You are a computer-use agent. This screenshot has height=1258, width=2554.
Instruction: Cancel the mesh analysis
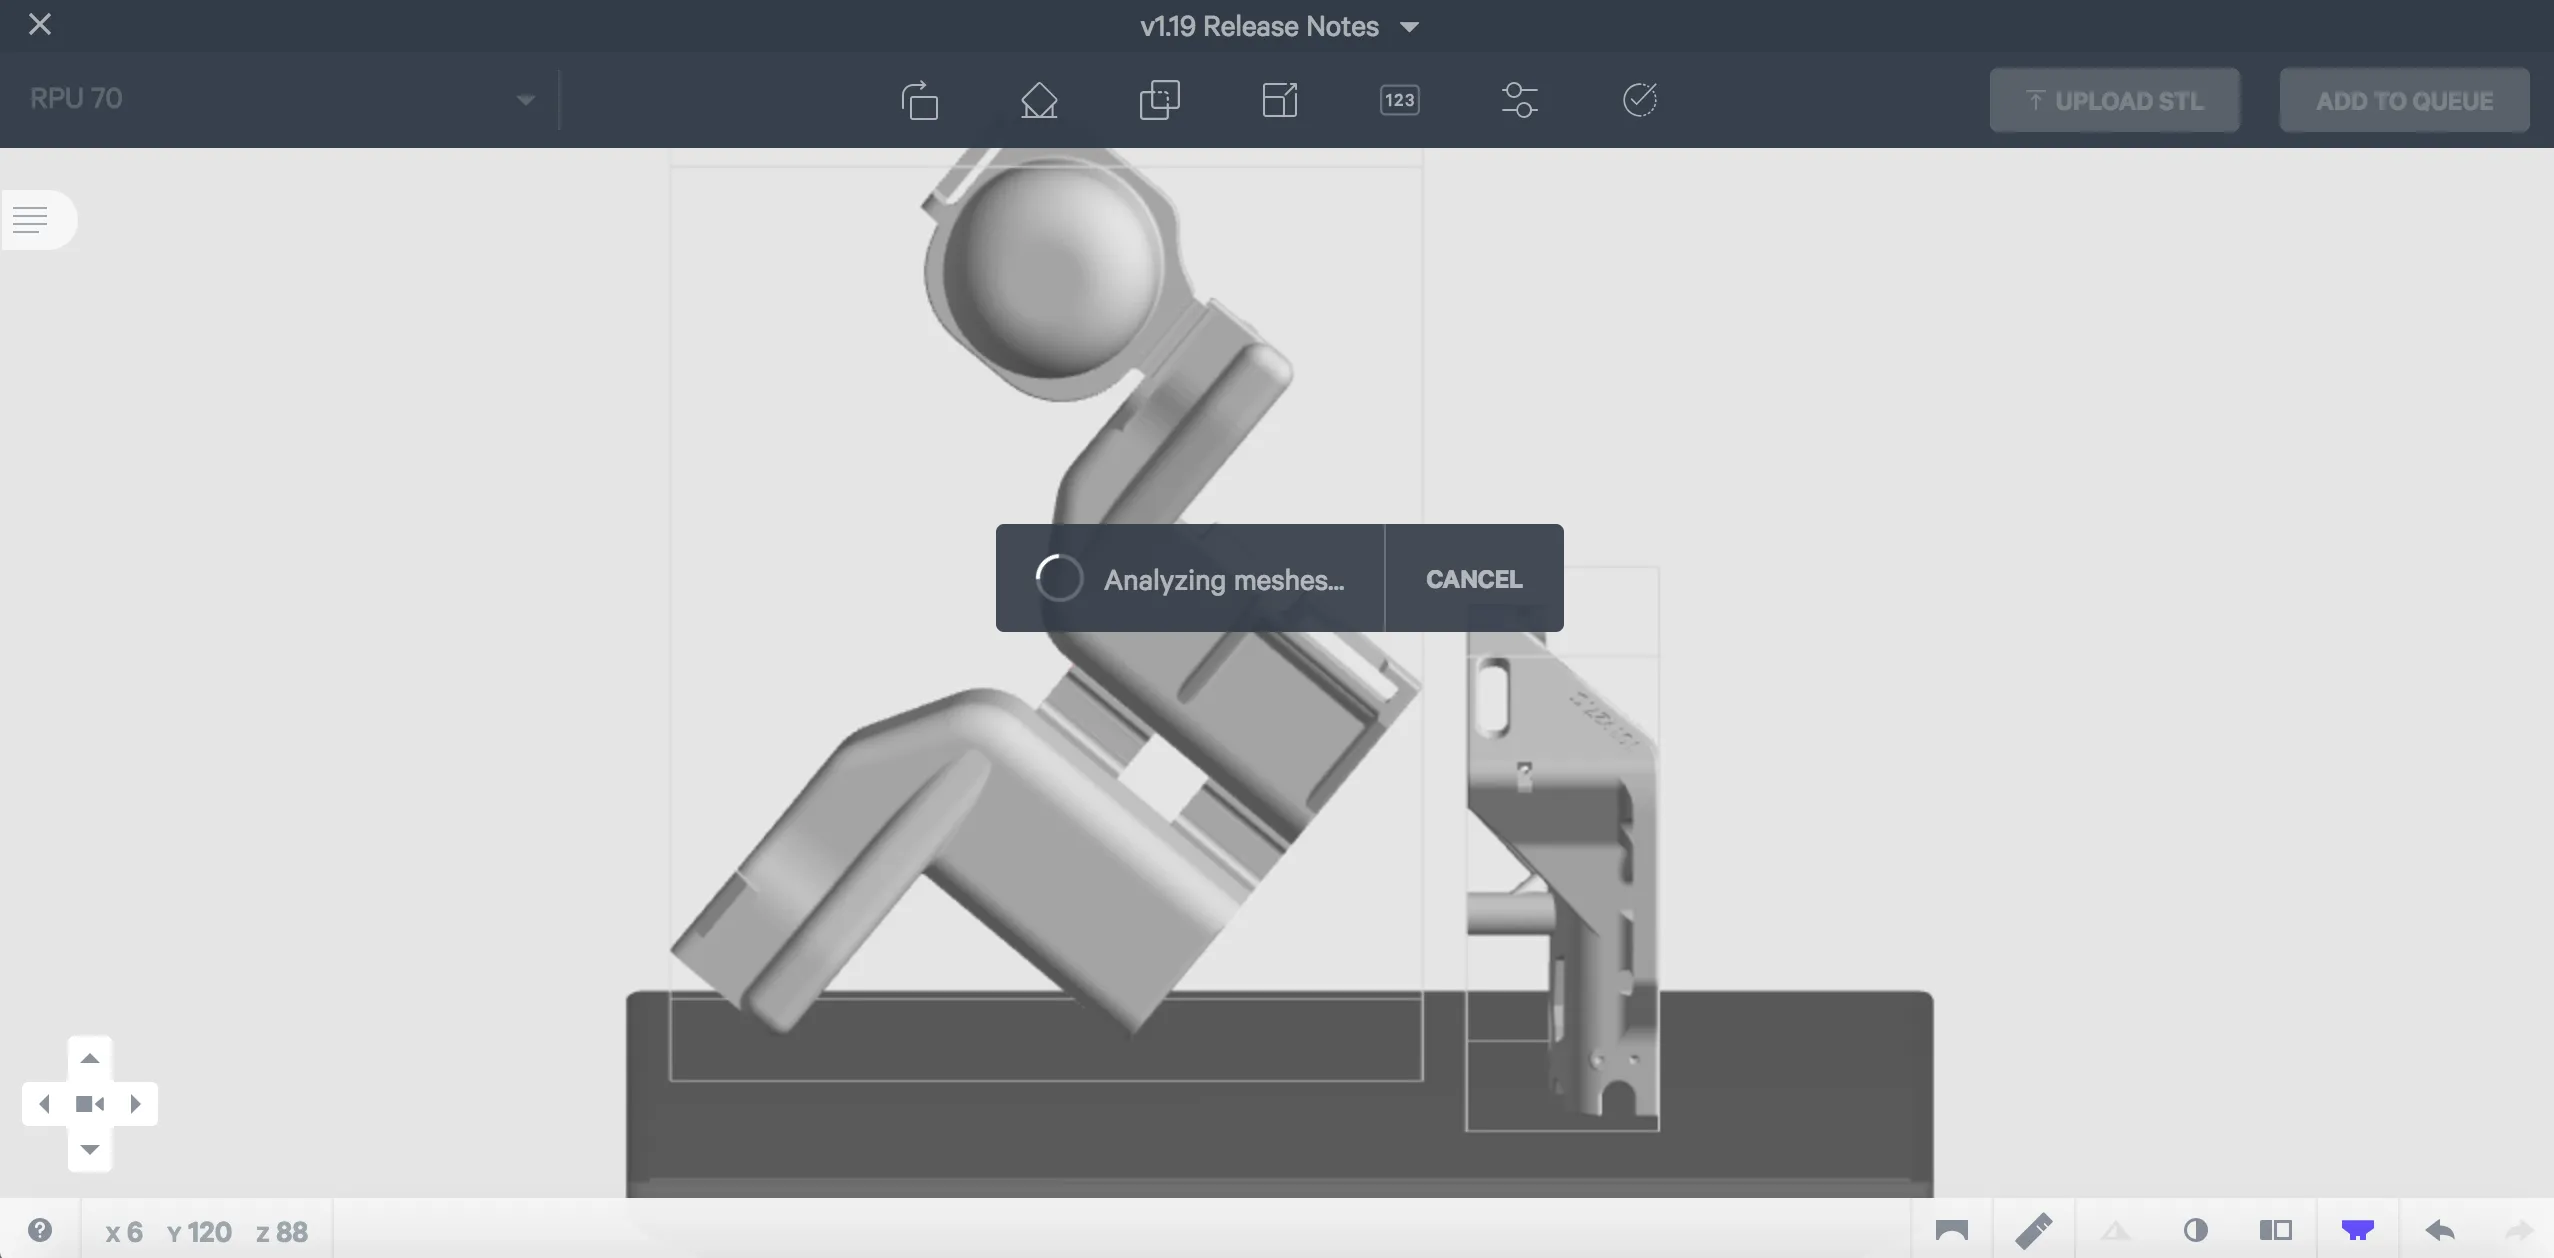[1474, 579]
